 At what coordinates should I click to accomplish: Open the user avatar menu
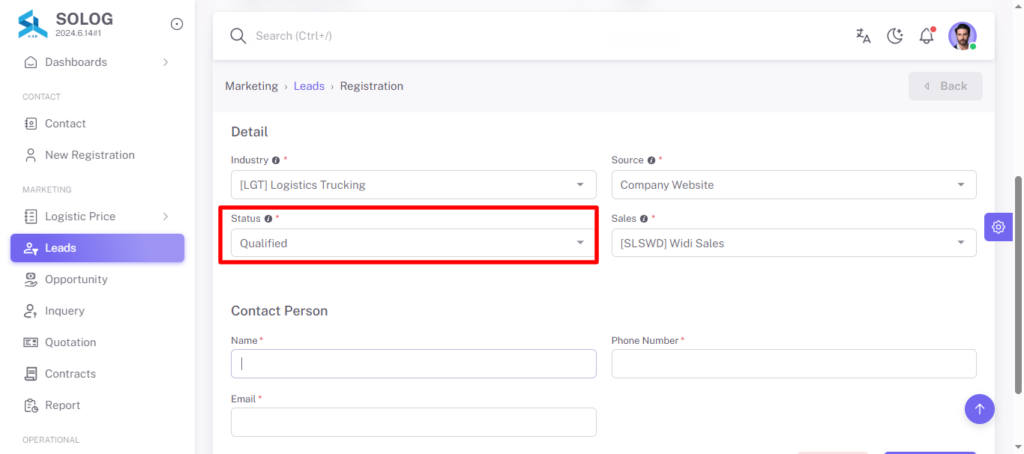click(x=962, y=36)
